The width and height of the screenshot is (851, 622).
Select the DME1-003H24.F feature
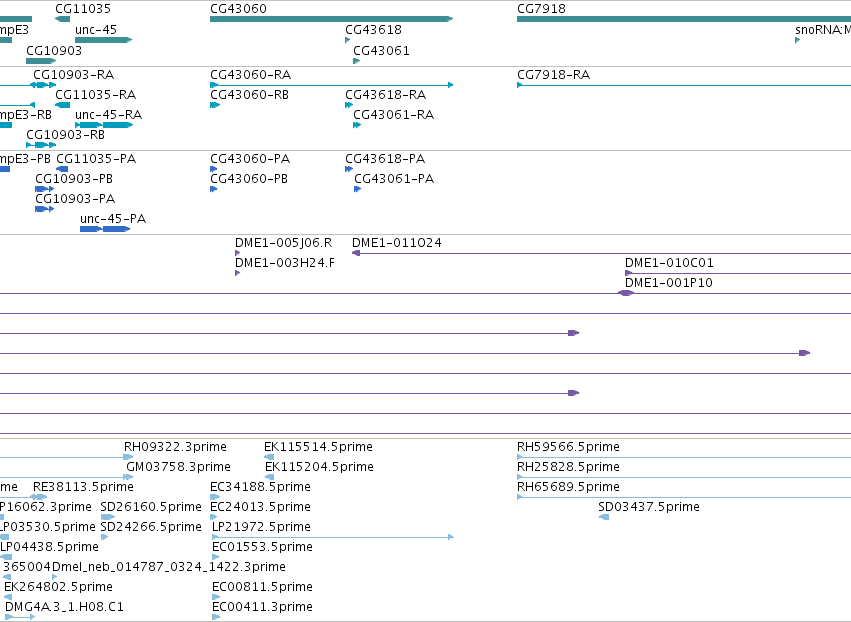click(x=237, y=273)
